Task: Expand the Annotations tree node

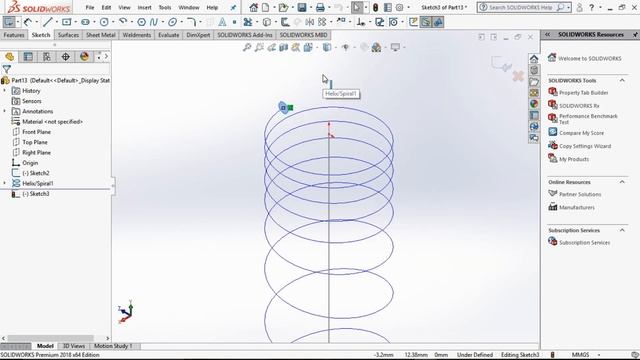Action: point(5,111)
